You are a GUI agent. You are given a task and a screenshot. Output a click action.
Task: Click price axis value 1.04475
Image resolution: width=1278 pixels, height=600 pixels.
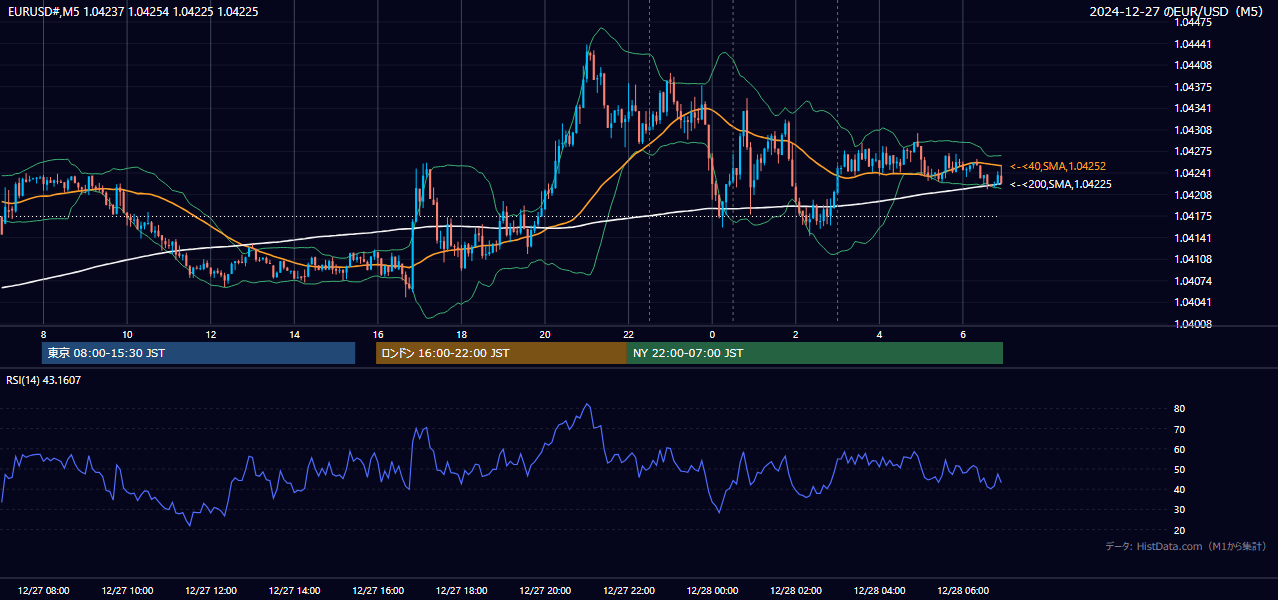click(1193, 21)
